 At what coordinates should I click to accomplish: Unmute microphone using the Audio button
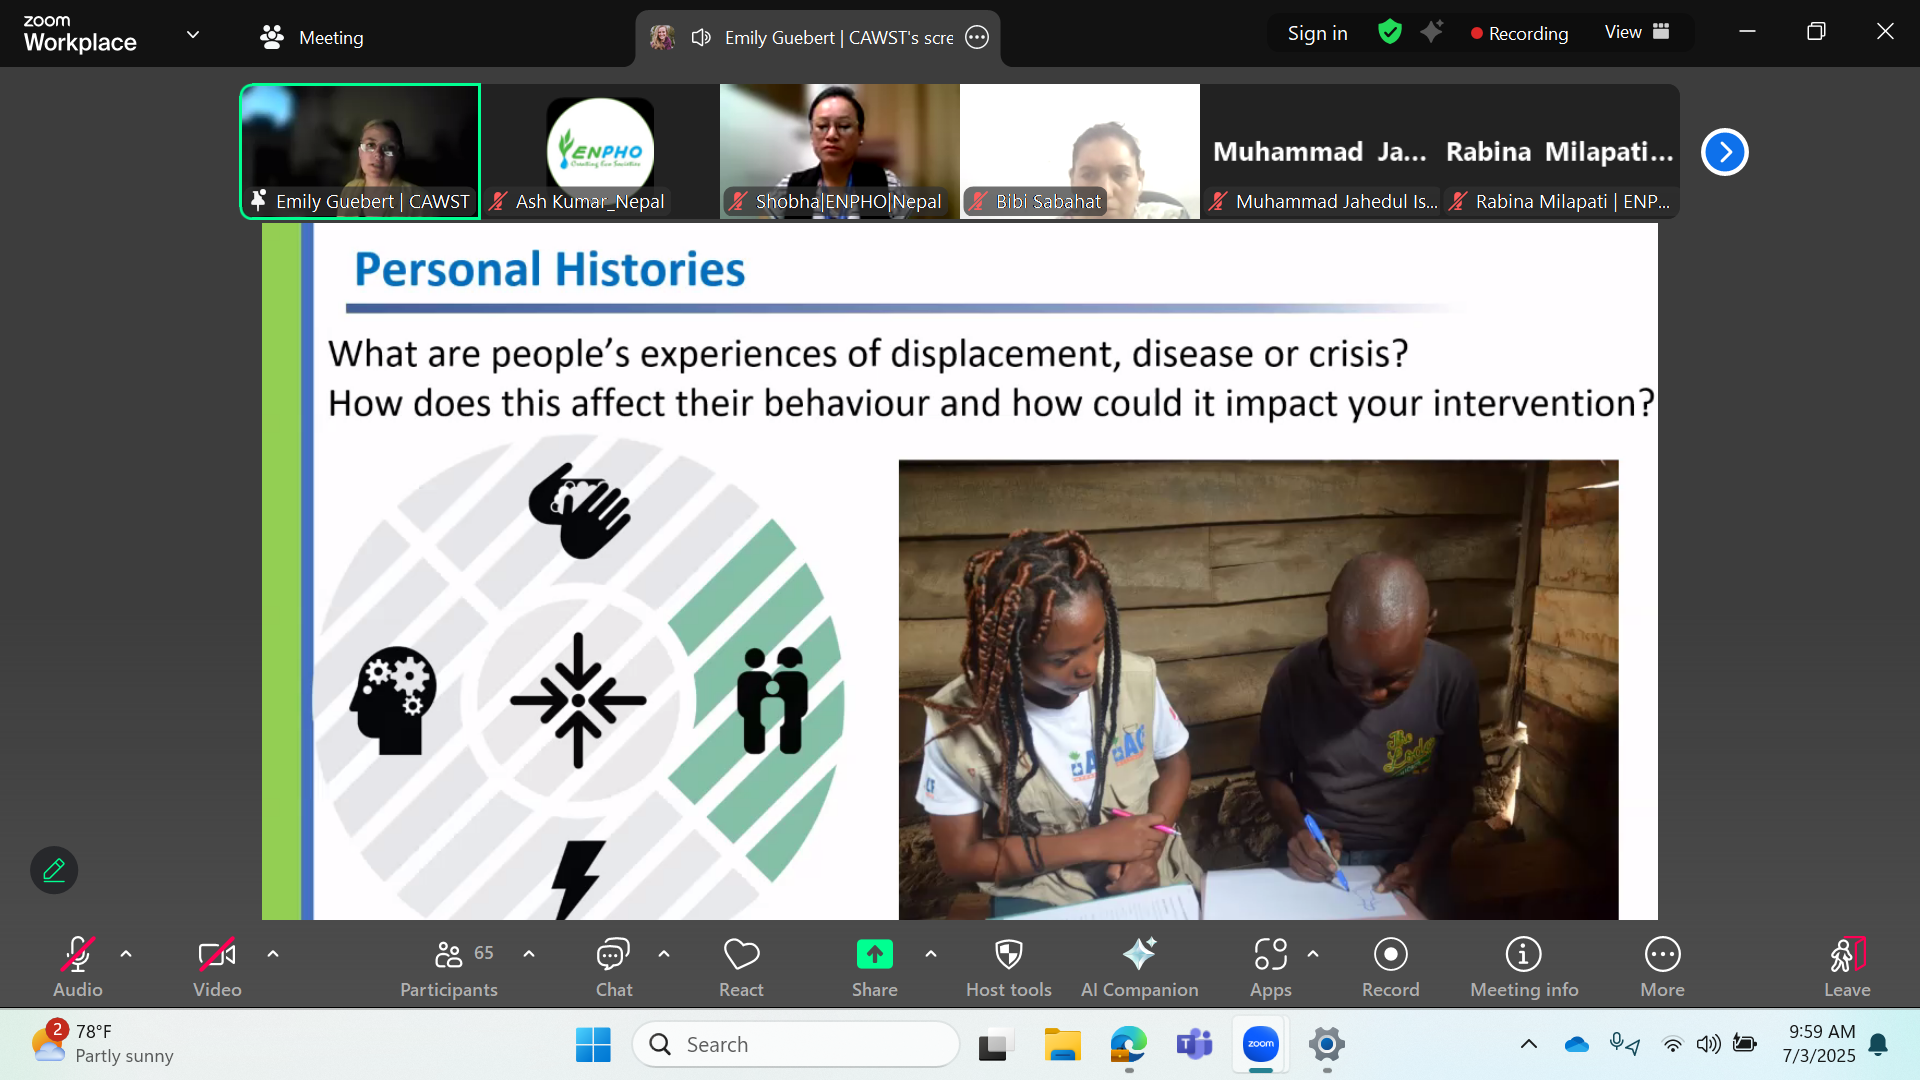tap(78, 967)
